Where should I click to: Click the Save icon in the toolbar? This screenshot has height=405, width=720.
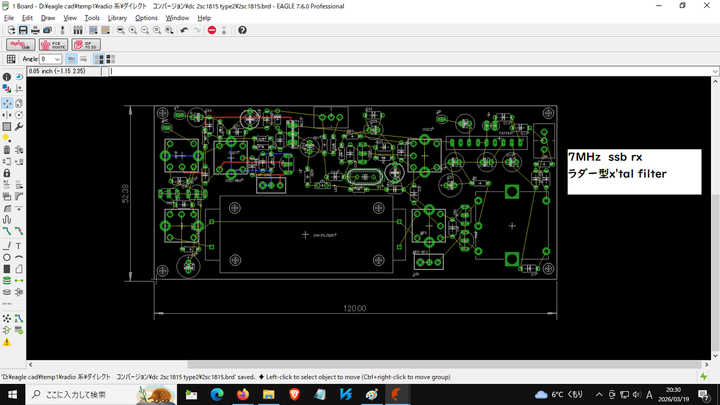tap(22, 30)
